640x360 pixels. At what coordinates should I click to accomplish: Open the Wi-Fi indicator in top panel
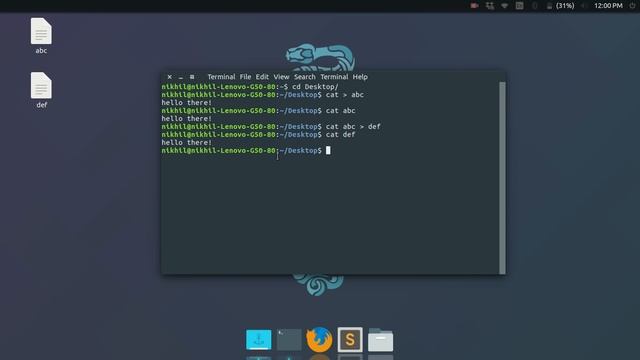click(504, 6)
